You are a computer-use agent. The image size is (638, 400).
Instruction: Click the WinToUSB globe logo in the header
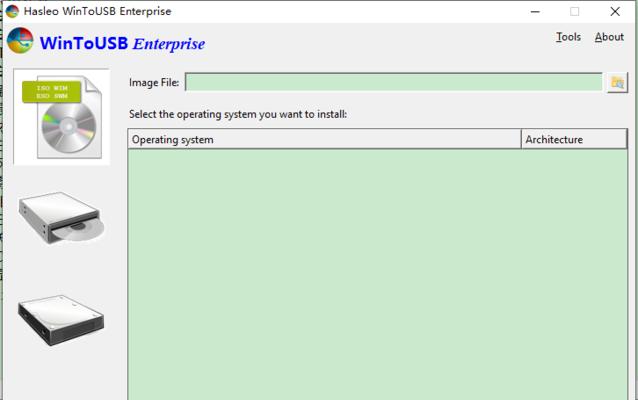(x=20, y=41)
